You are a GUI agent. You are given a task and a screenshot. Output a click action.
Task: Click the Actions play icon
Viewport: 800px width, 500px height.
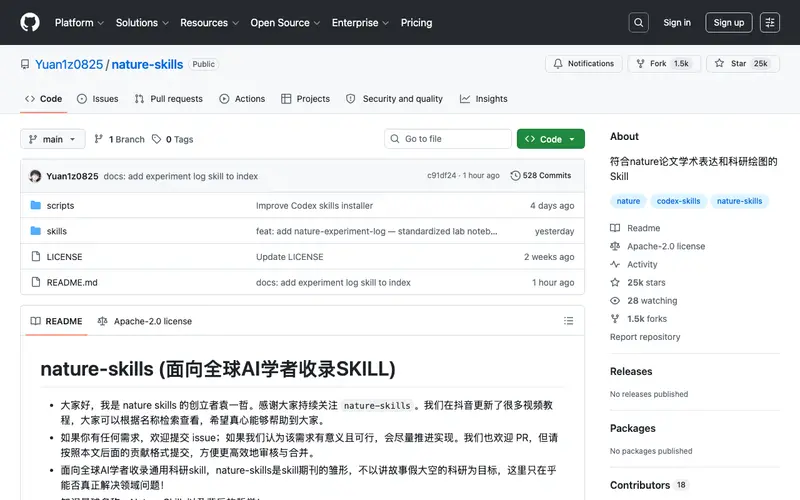tap(224, 99)
